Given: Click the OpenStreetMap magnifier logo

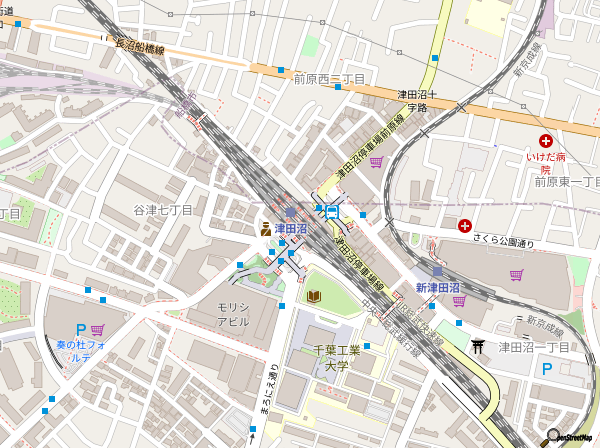Looking at the screenshot, I should point(549,436).
